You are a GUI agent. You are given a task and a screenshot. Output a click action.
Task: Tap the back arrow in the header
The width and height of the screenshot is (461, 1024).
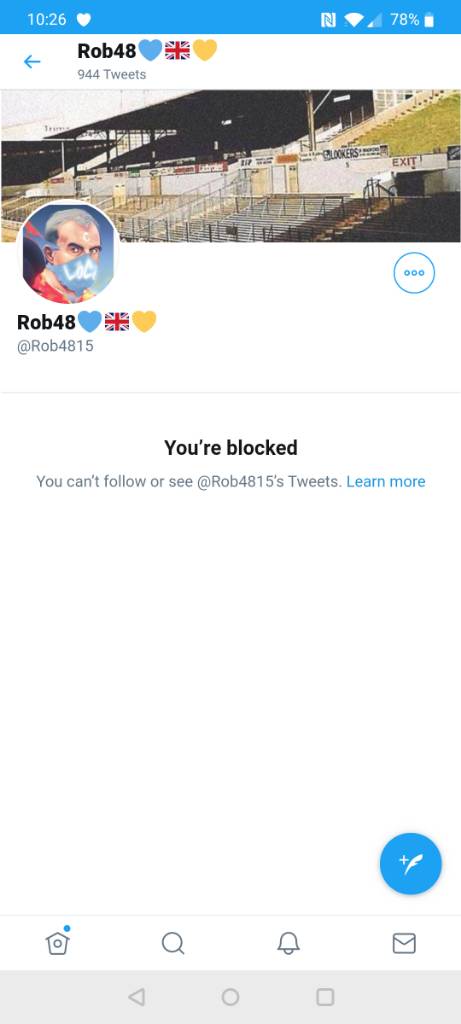pyautogui.click(x=31, y=61)
